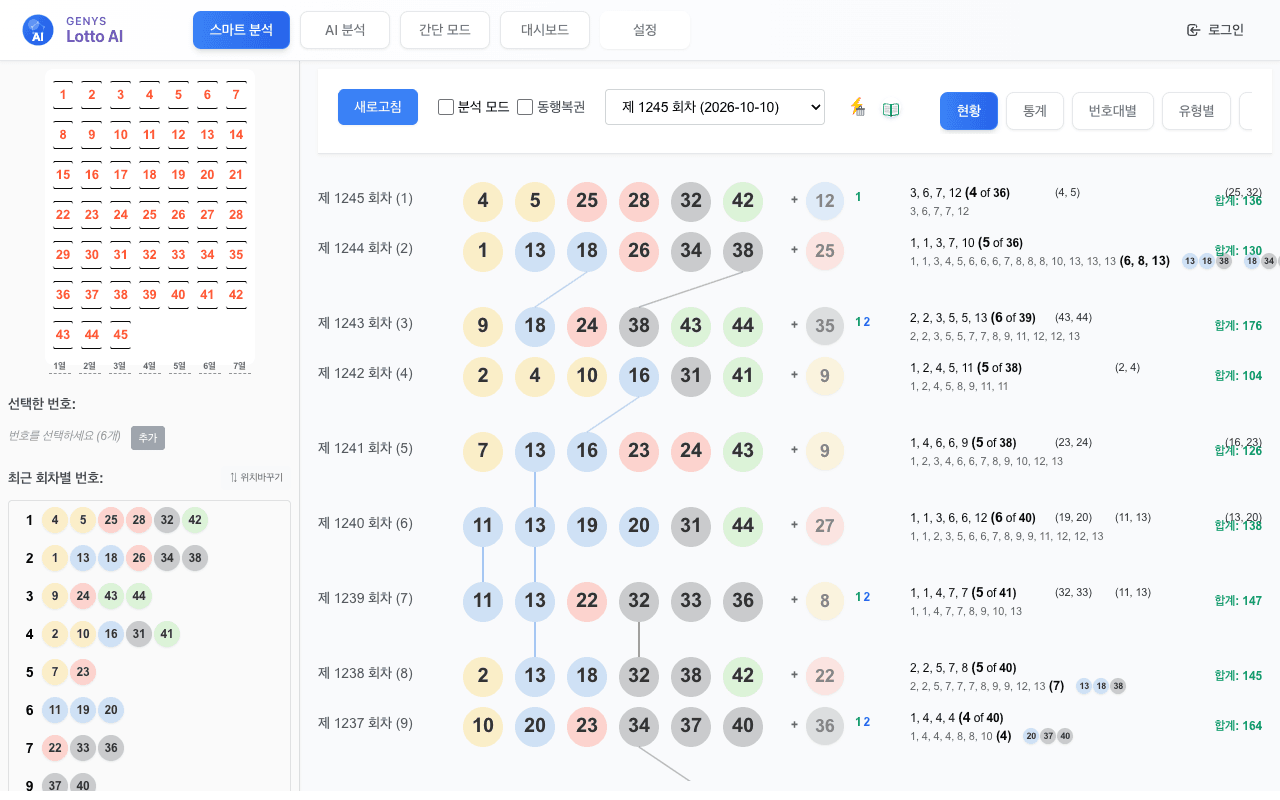Click the 위치바꾸기 swap button
The height and width of the screenshot is (800, 1280).
pyautogui.click(x=257, y=478)
